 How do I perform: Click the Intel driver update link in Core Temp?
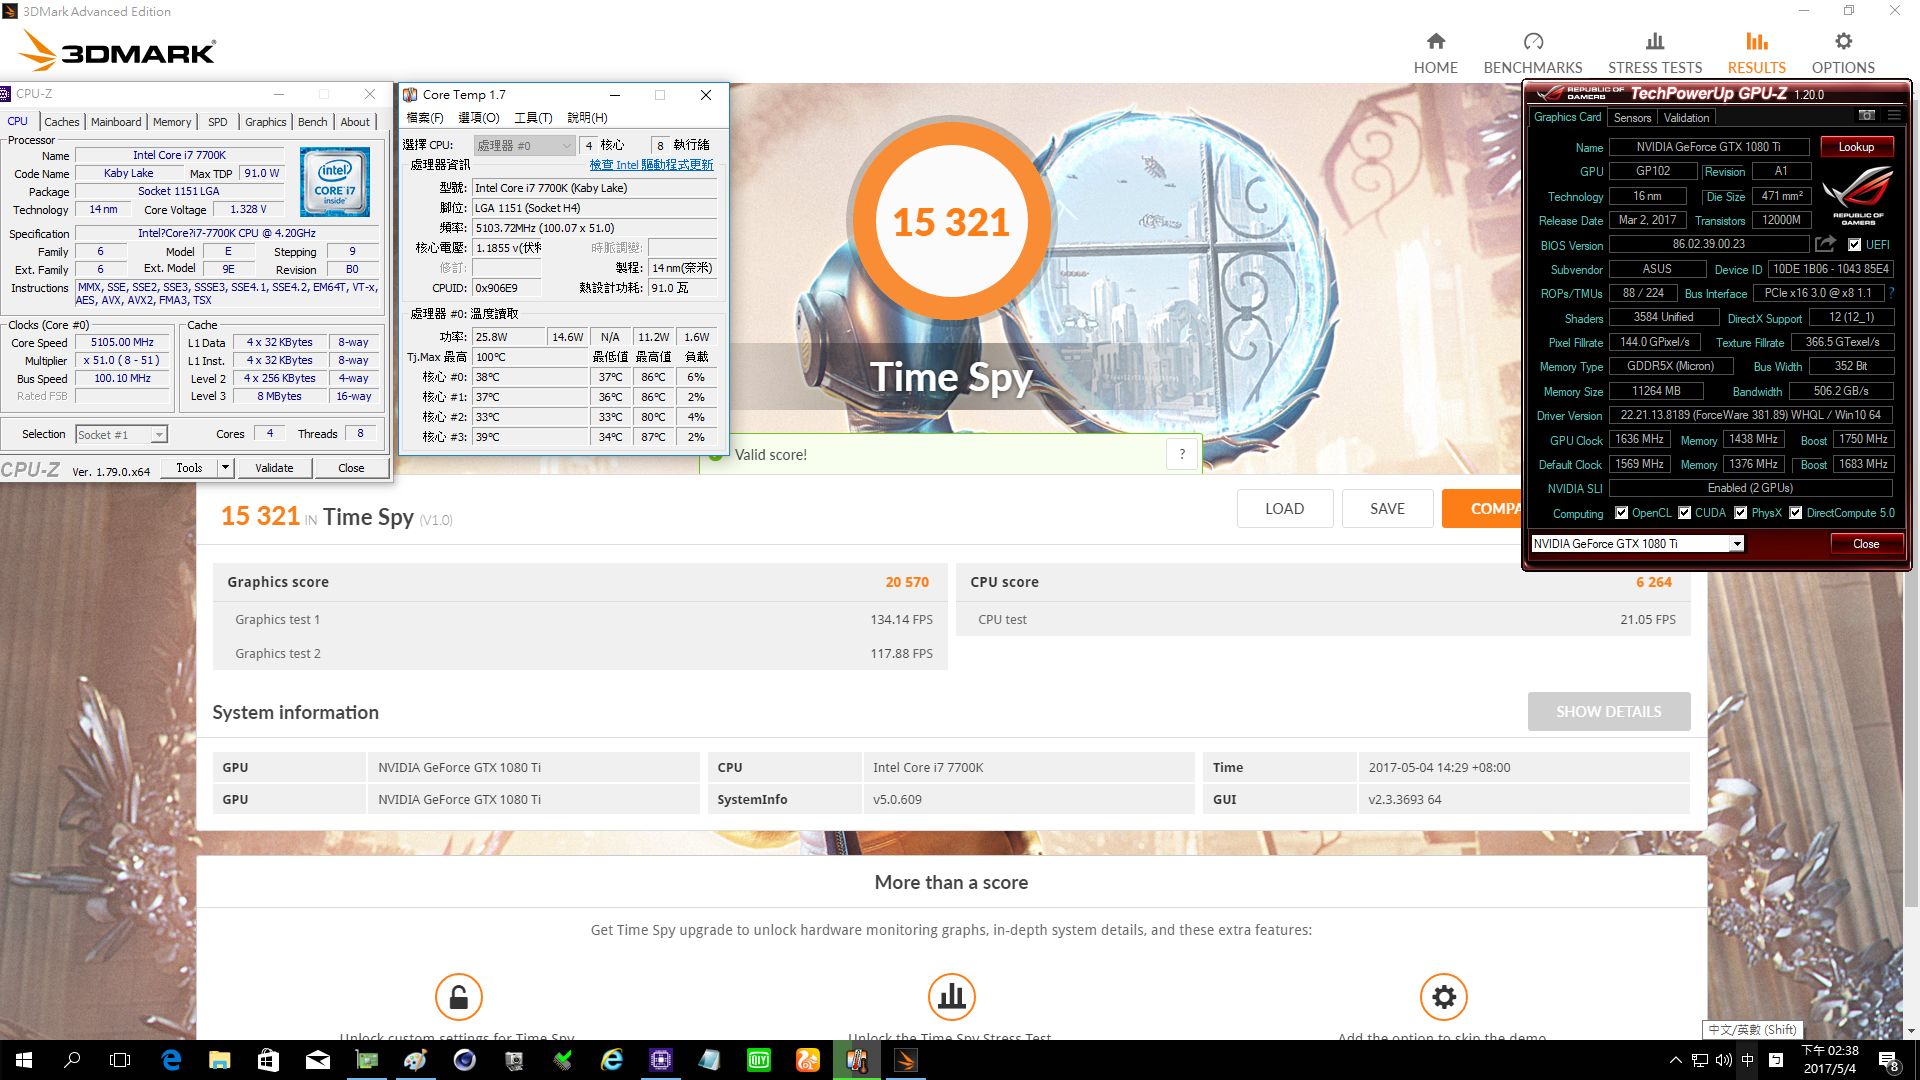pos(651,165)
